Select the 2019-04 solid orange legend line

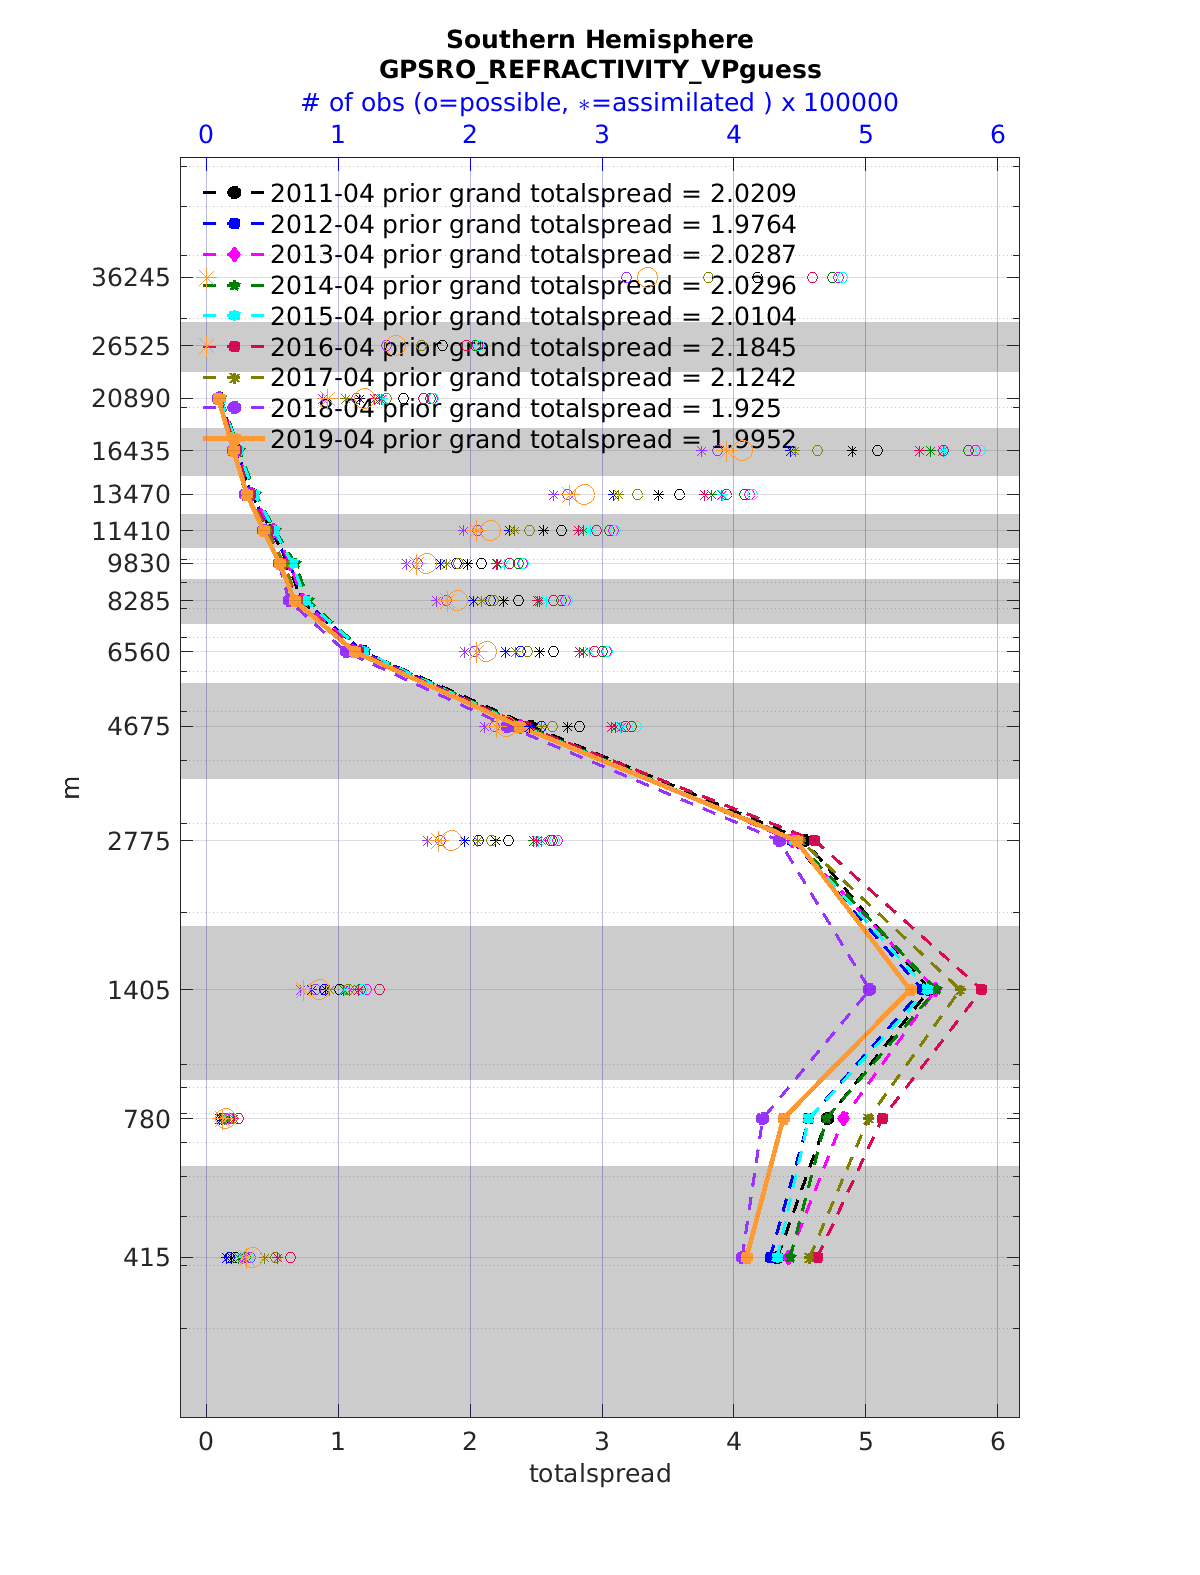tap(234, 439)
